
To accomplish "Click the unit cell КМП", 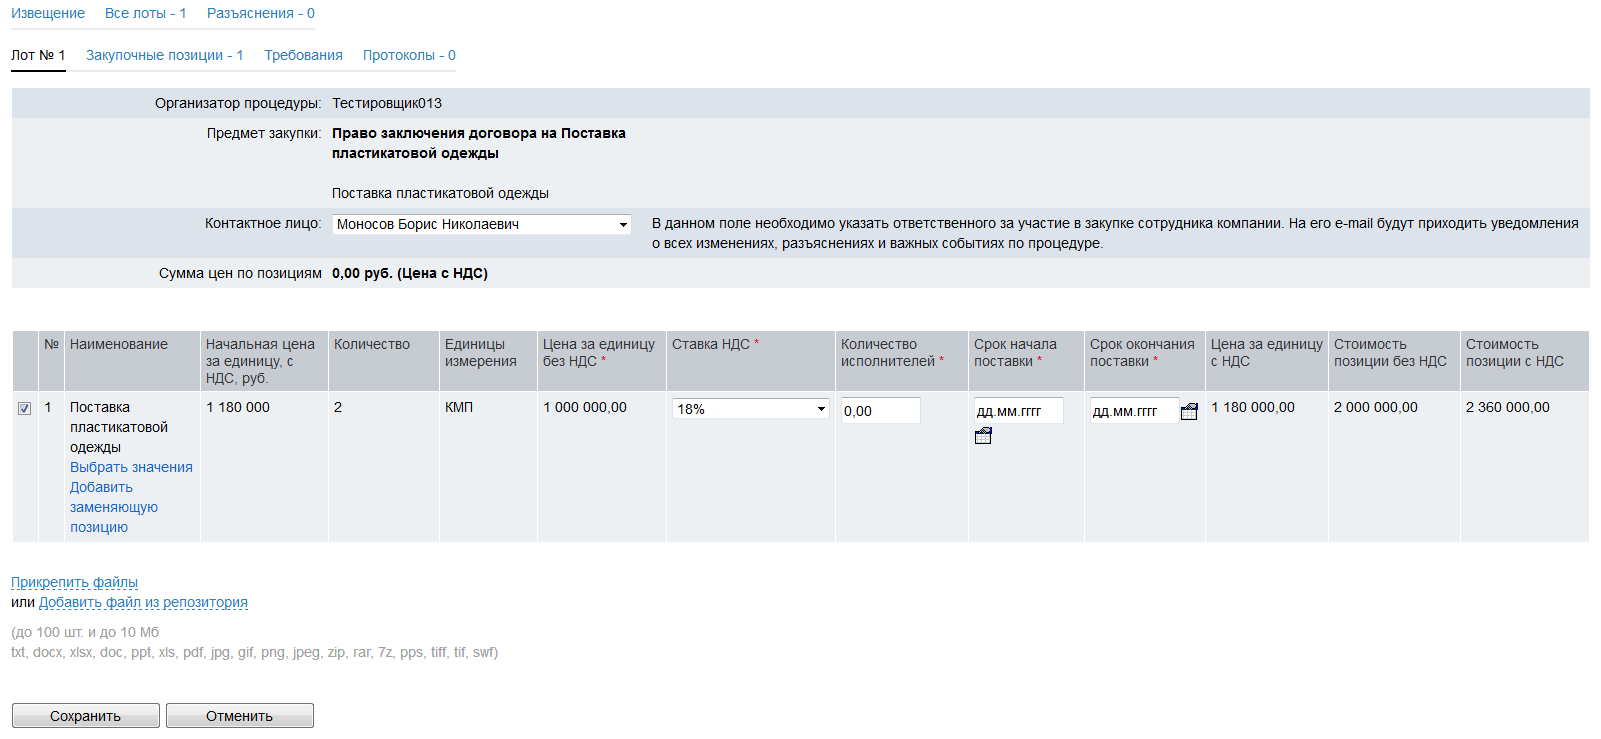I will (x=459, y=407).
